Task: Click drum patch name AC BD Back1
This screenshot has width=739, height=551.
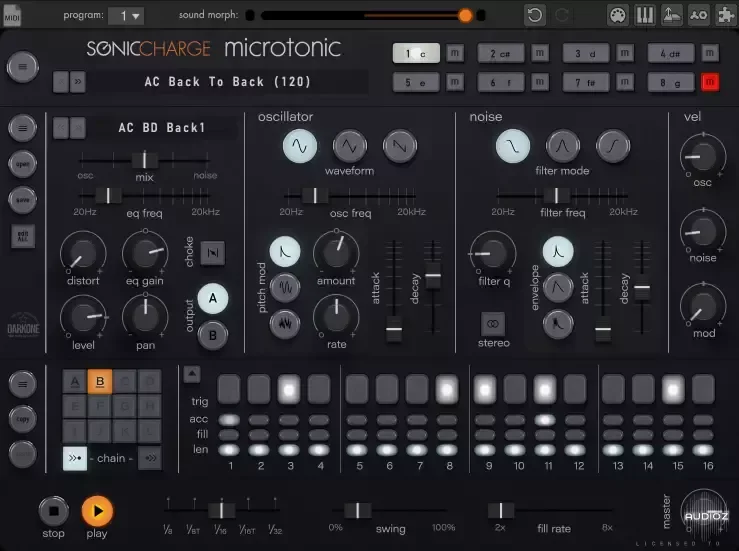Action: [x=162, y=128]
